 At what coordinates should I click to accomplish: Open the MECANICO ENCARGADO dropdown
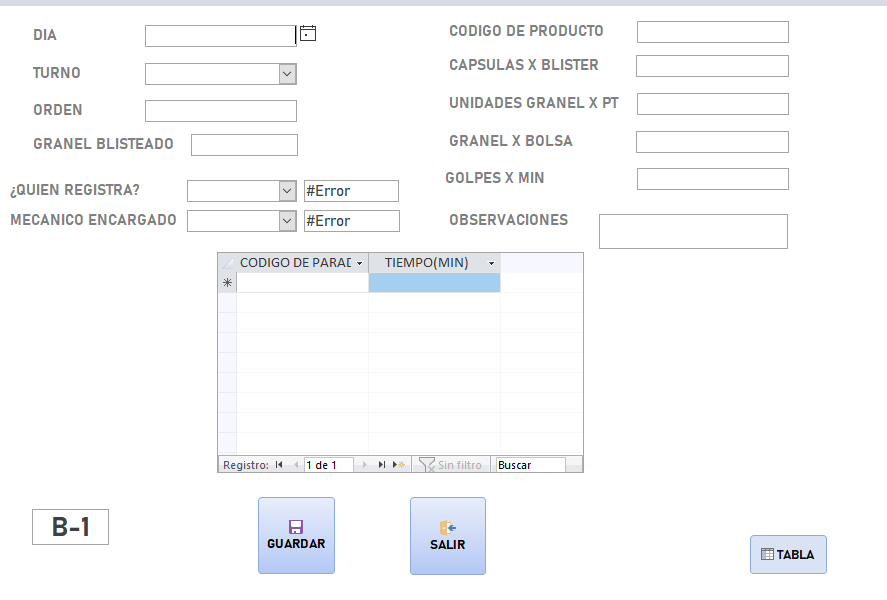(x=287, y=220)
